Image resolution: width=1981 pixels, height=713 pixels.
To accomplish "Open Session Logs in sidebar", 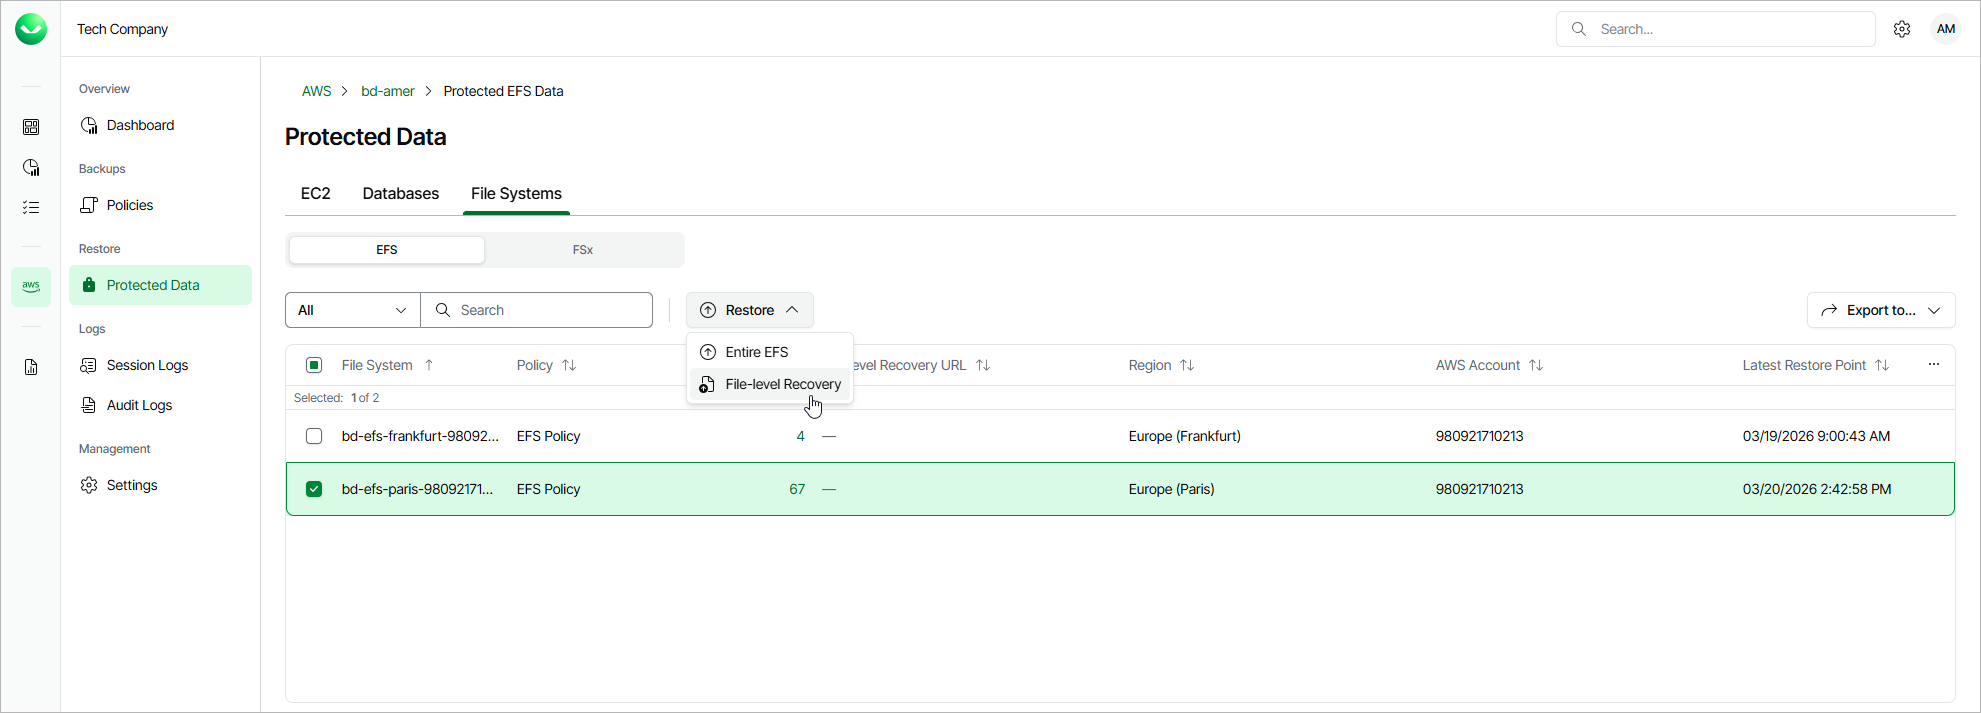I will click(x=147, y=365).
